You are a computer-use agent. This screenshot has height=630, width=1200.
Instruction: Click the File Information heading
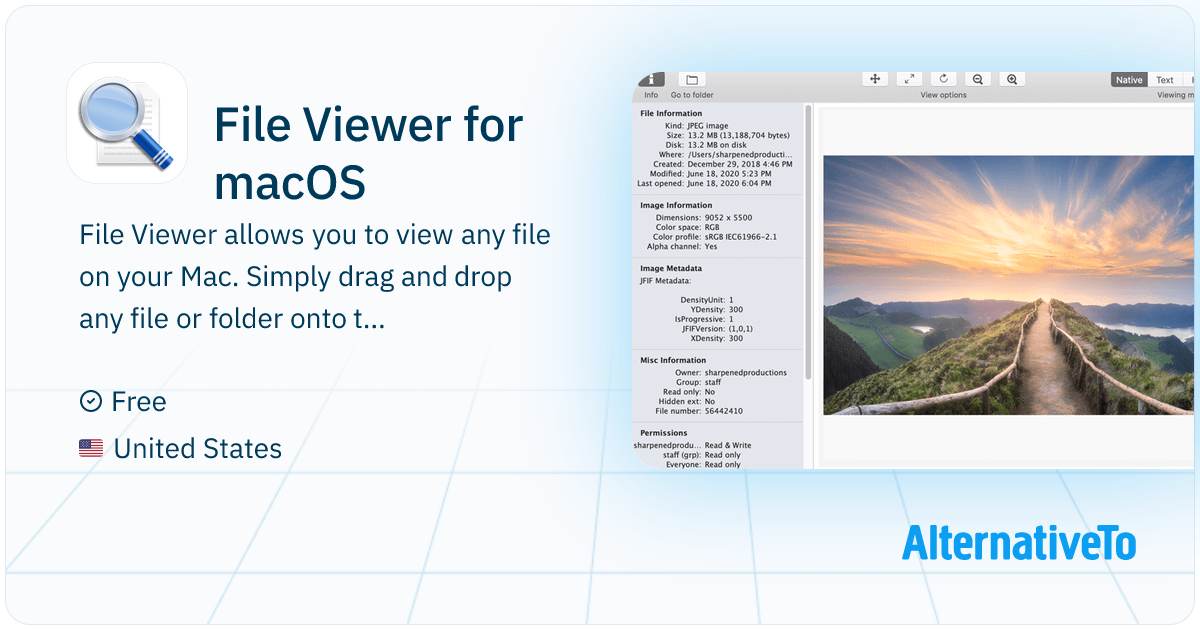pos(671,113)
